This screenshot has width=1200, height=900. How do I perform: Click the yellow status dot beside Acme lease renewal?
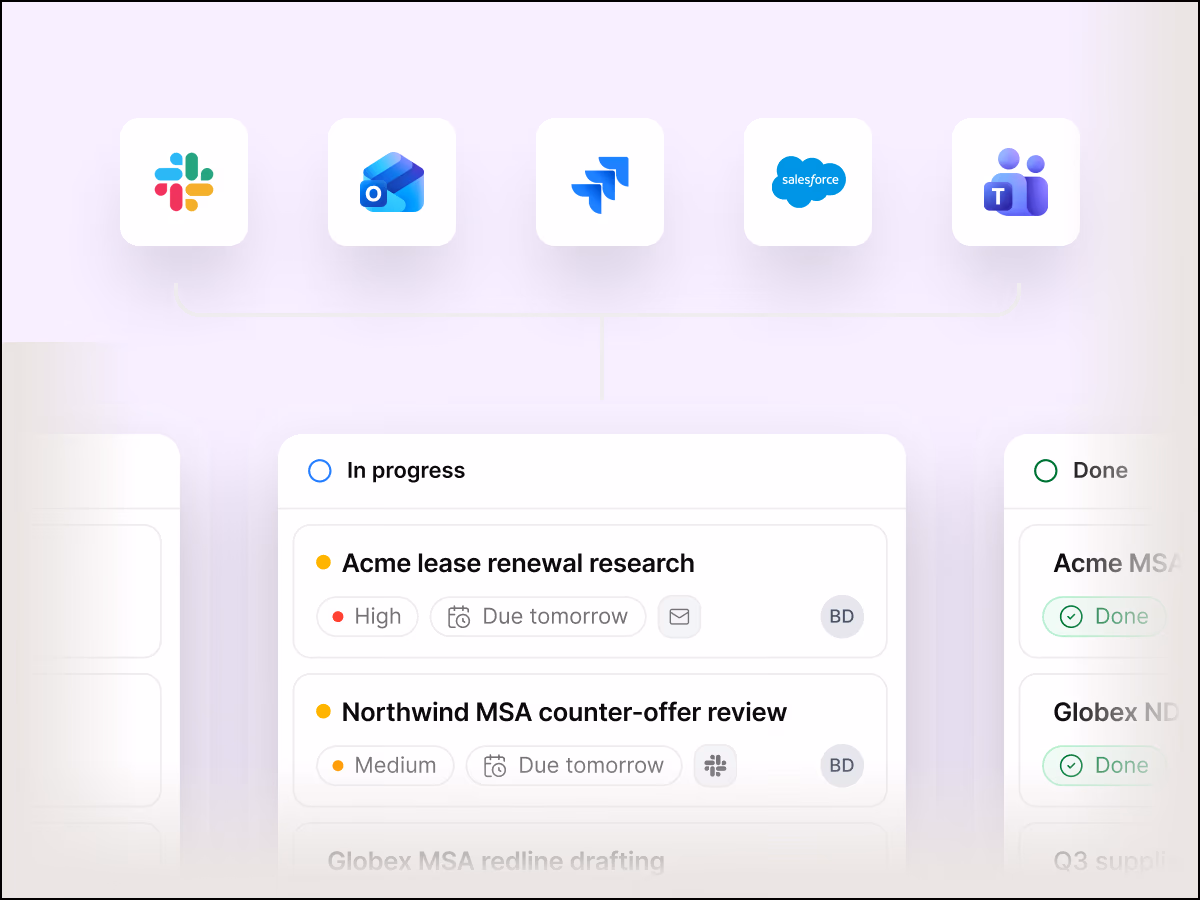[x=323, y=563]
